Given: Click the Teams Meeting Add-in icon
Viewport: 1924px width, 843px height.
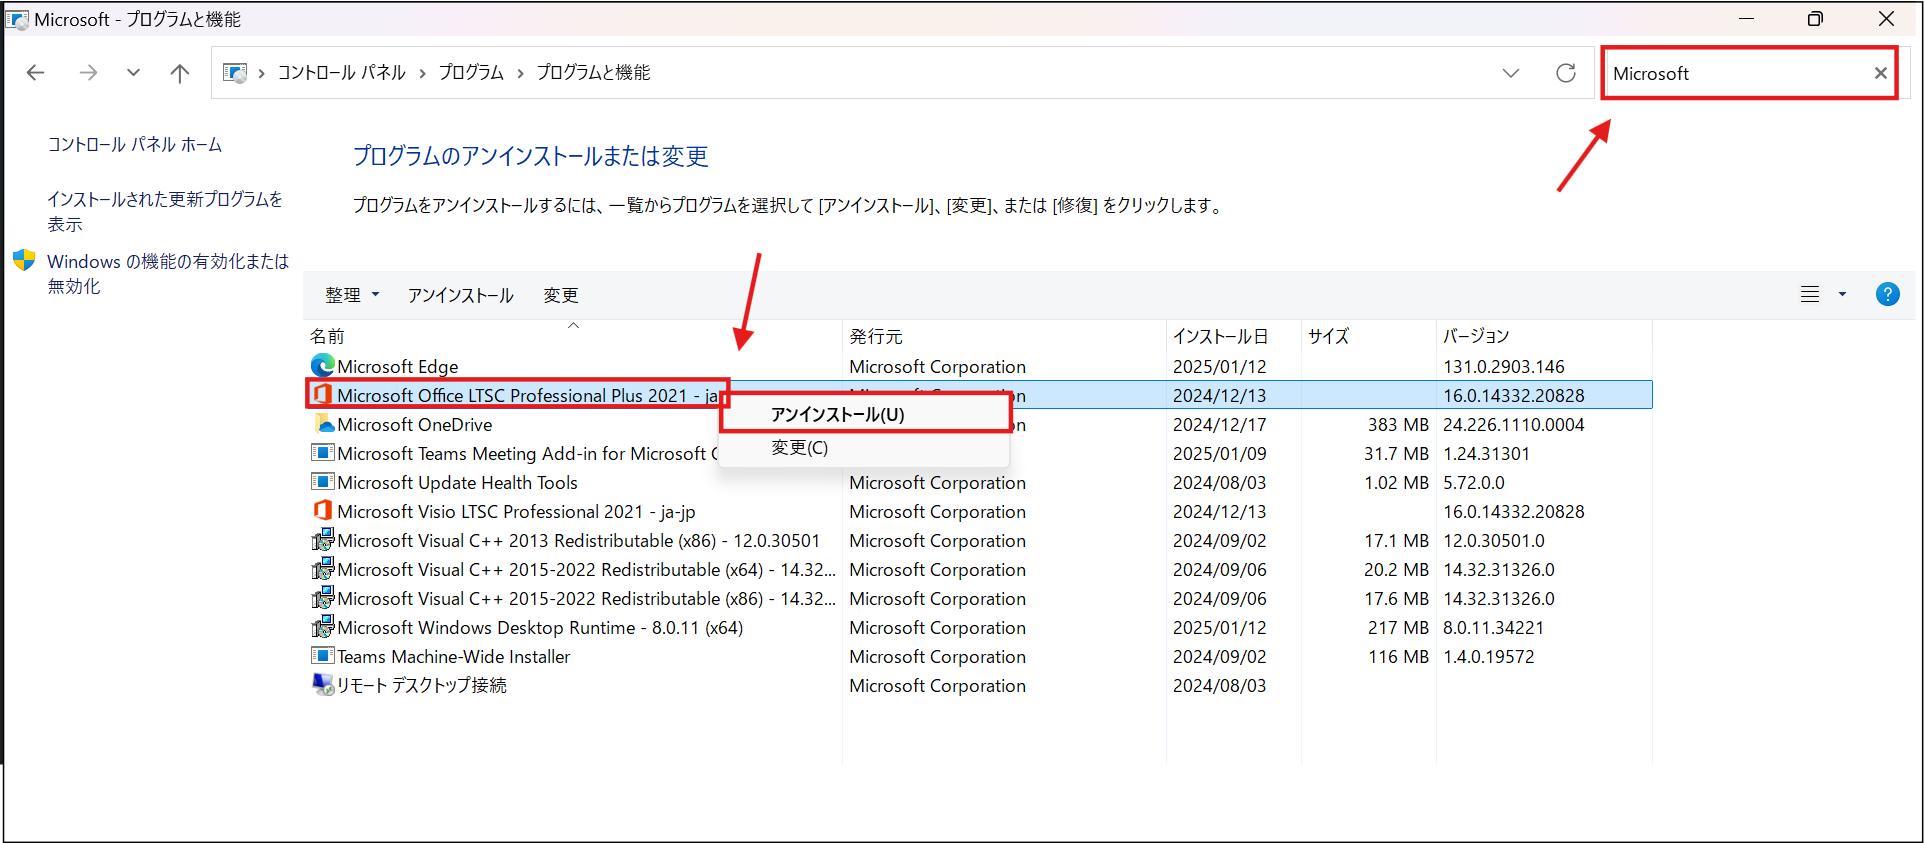Looking at the screenshot, I should pos(323,453).
